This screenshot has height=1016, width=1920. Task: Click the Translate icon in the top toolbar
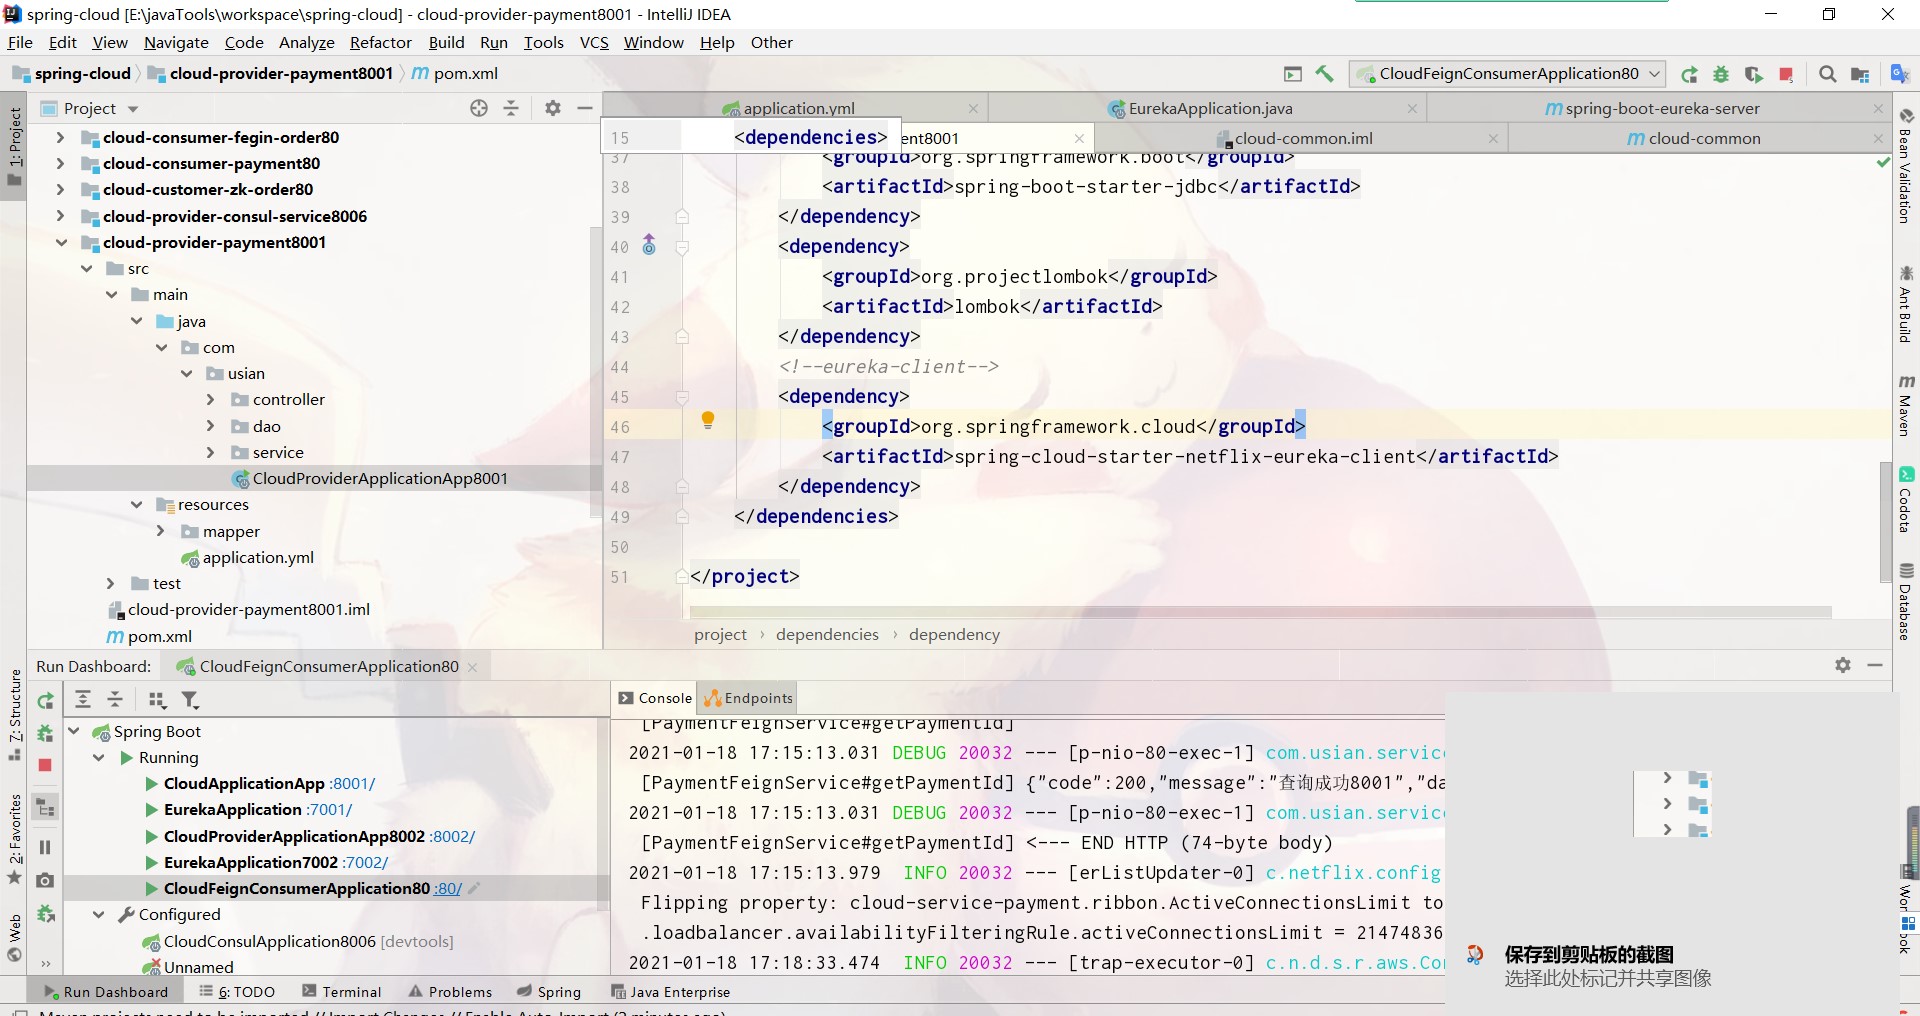[x=1900, y=74]
